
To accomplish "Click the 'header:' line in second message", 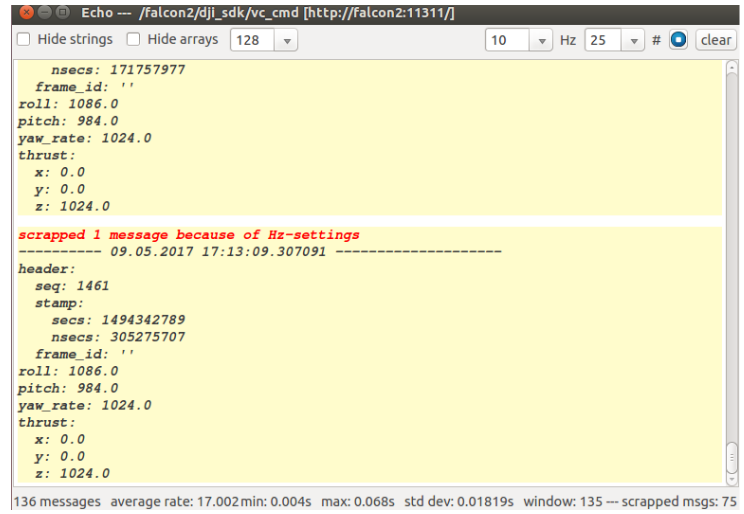I will [46, 269].
